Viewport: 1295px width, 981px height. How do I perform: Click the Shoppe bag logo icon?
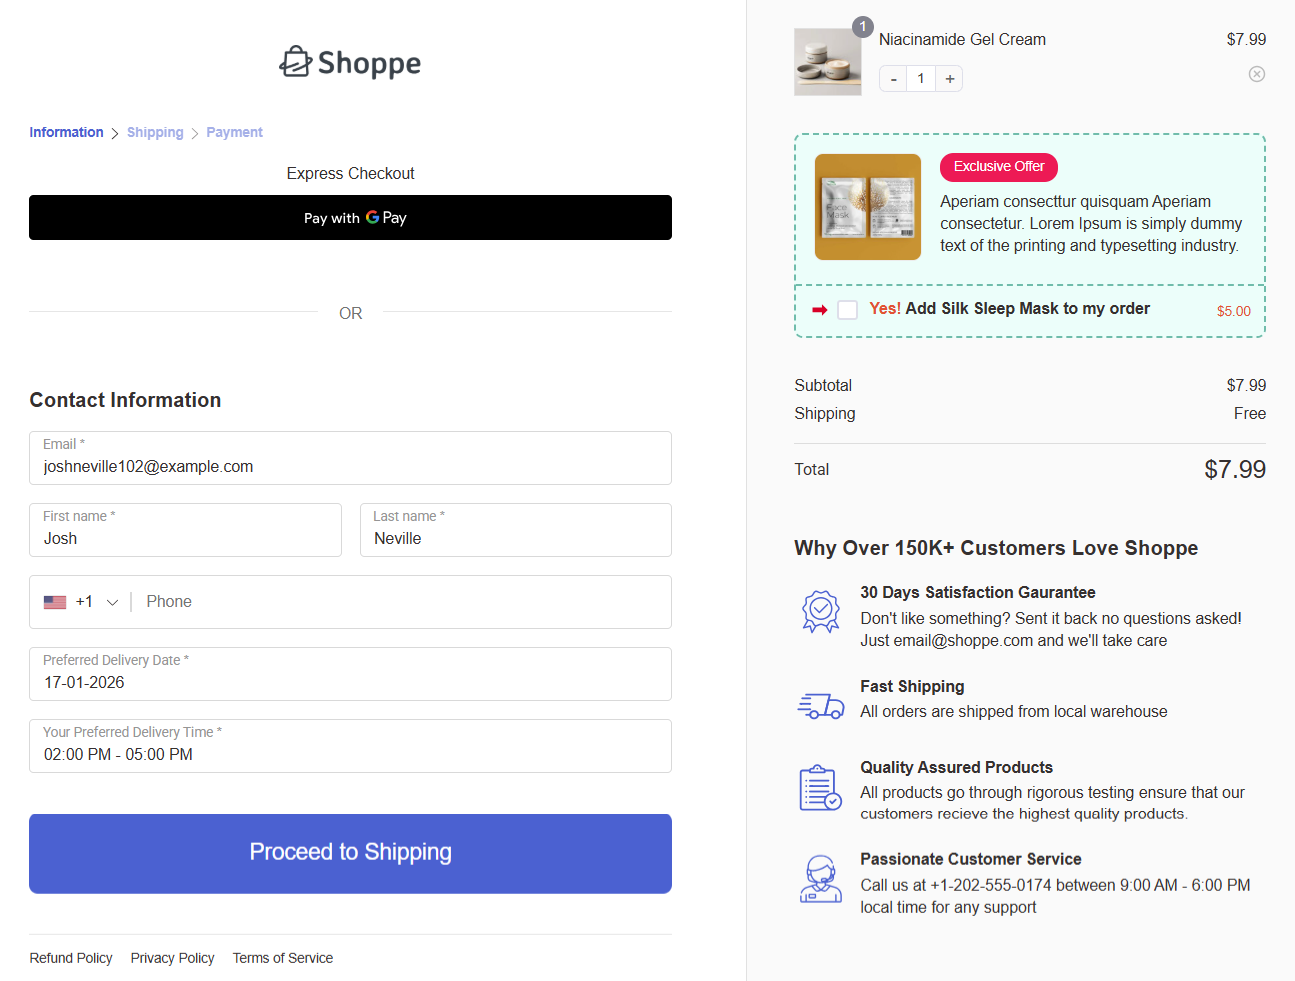point(296,61)
